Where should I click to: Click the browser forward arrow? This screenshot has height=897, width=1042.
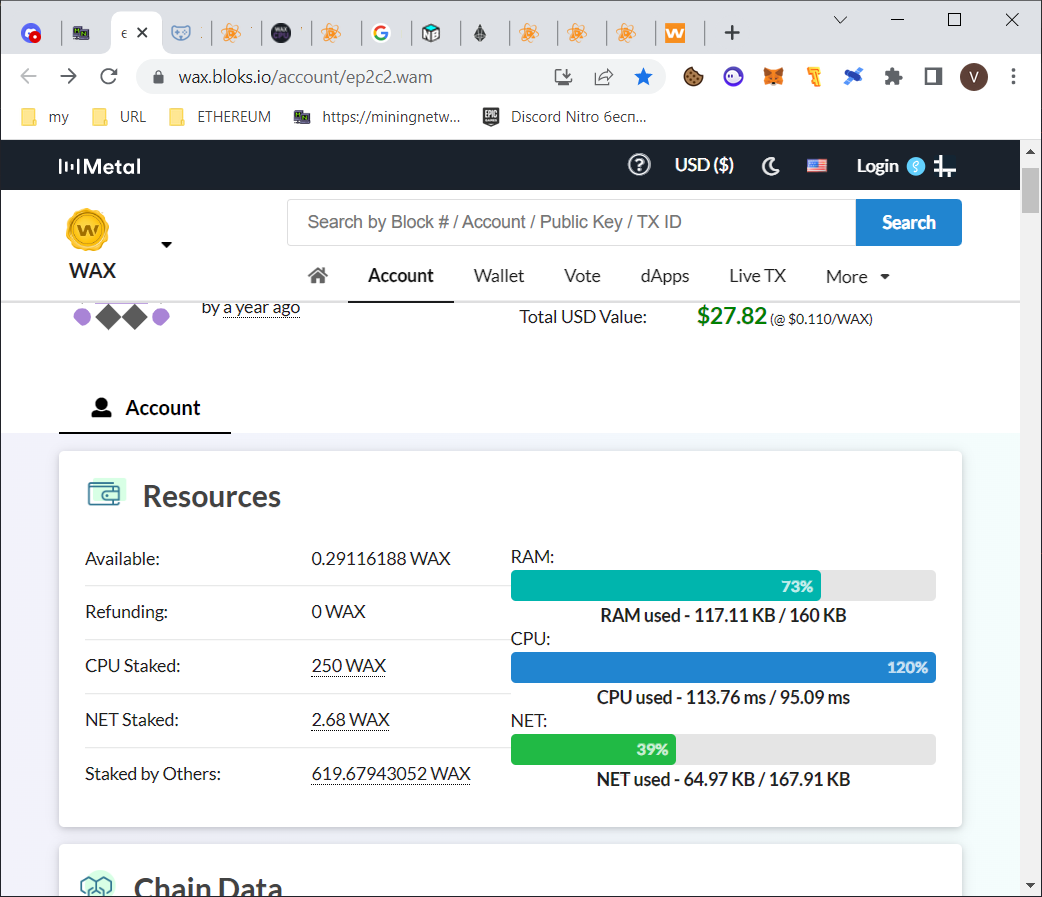[68, 77]
